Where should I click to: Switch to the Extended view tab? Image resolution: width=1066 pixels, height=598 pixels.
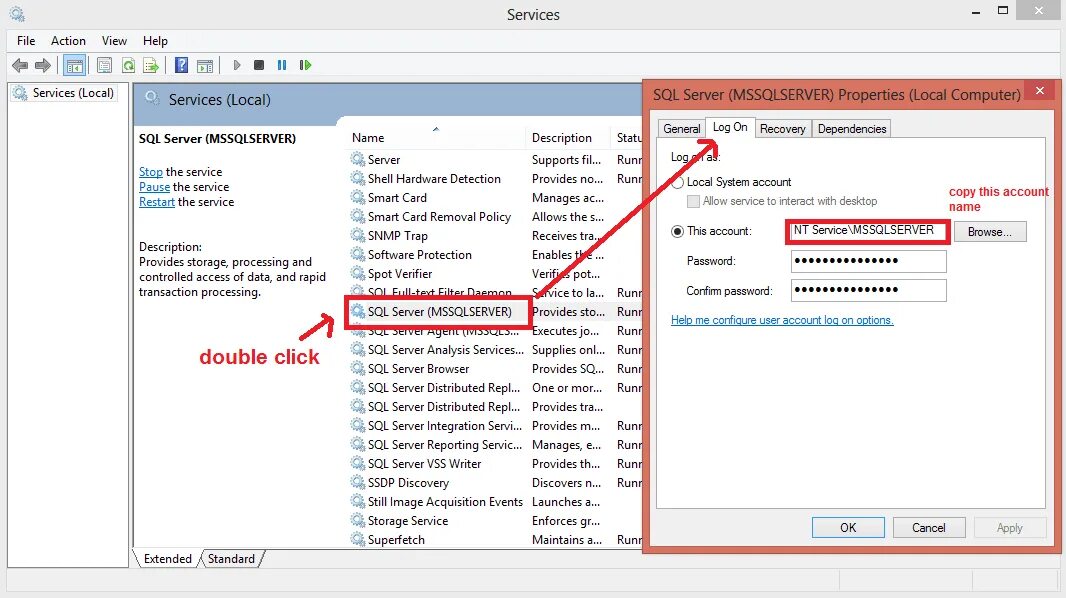[x=167, y=559]
